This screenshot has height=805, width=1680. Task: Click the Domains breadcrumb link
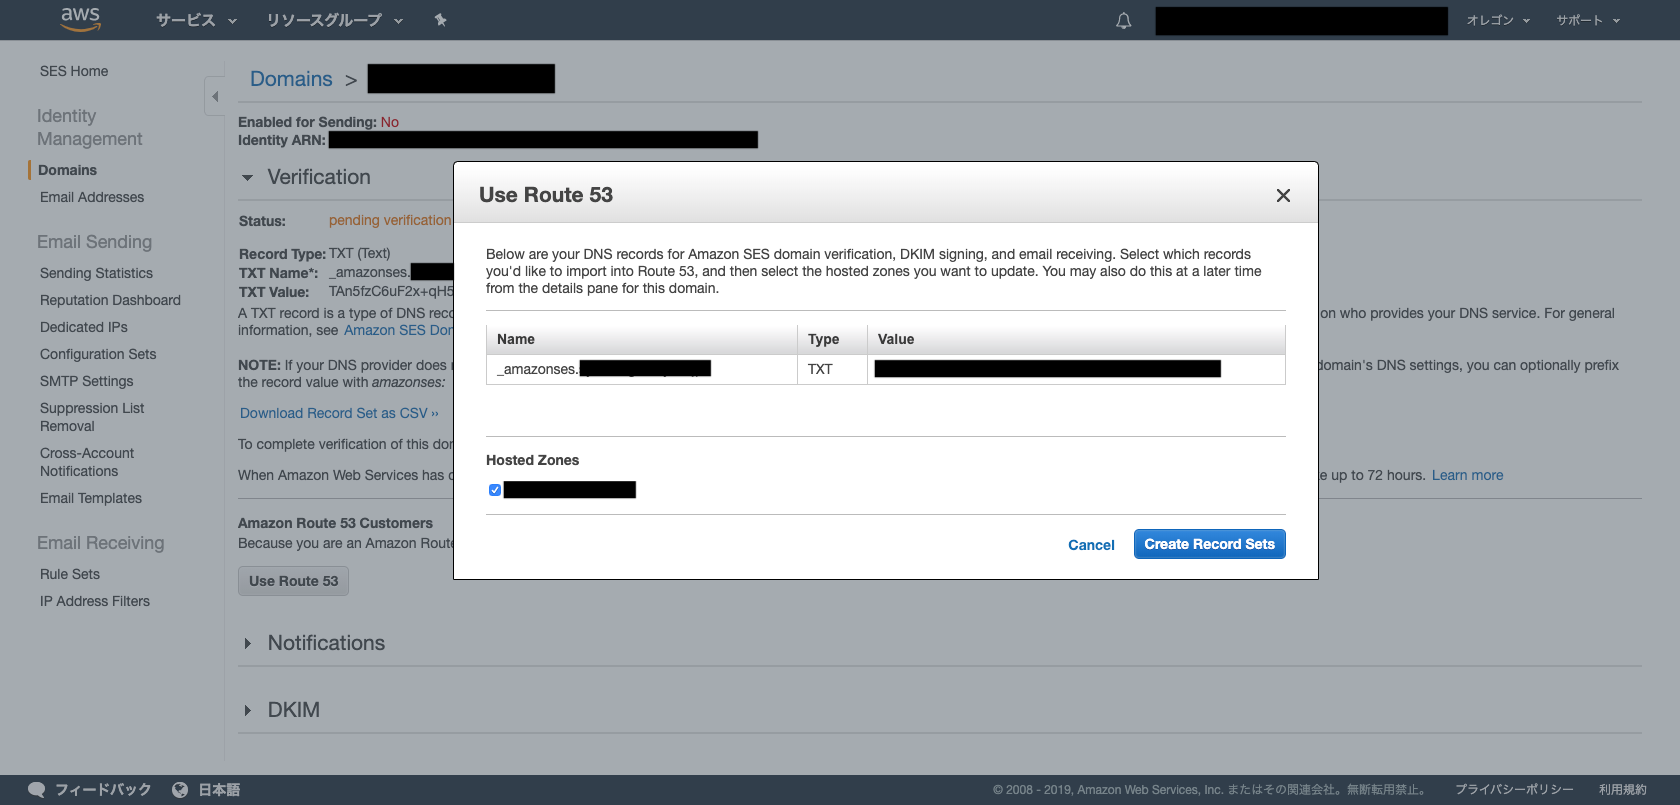(291, 79)
